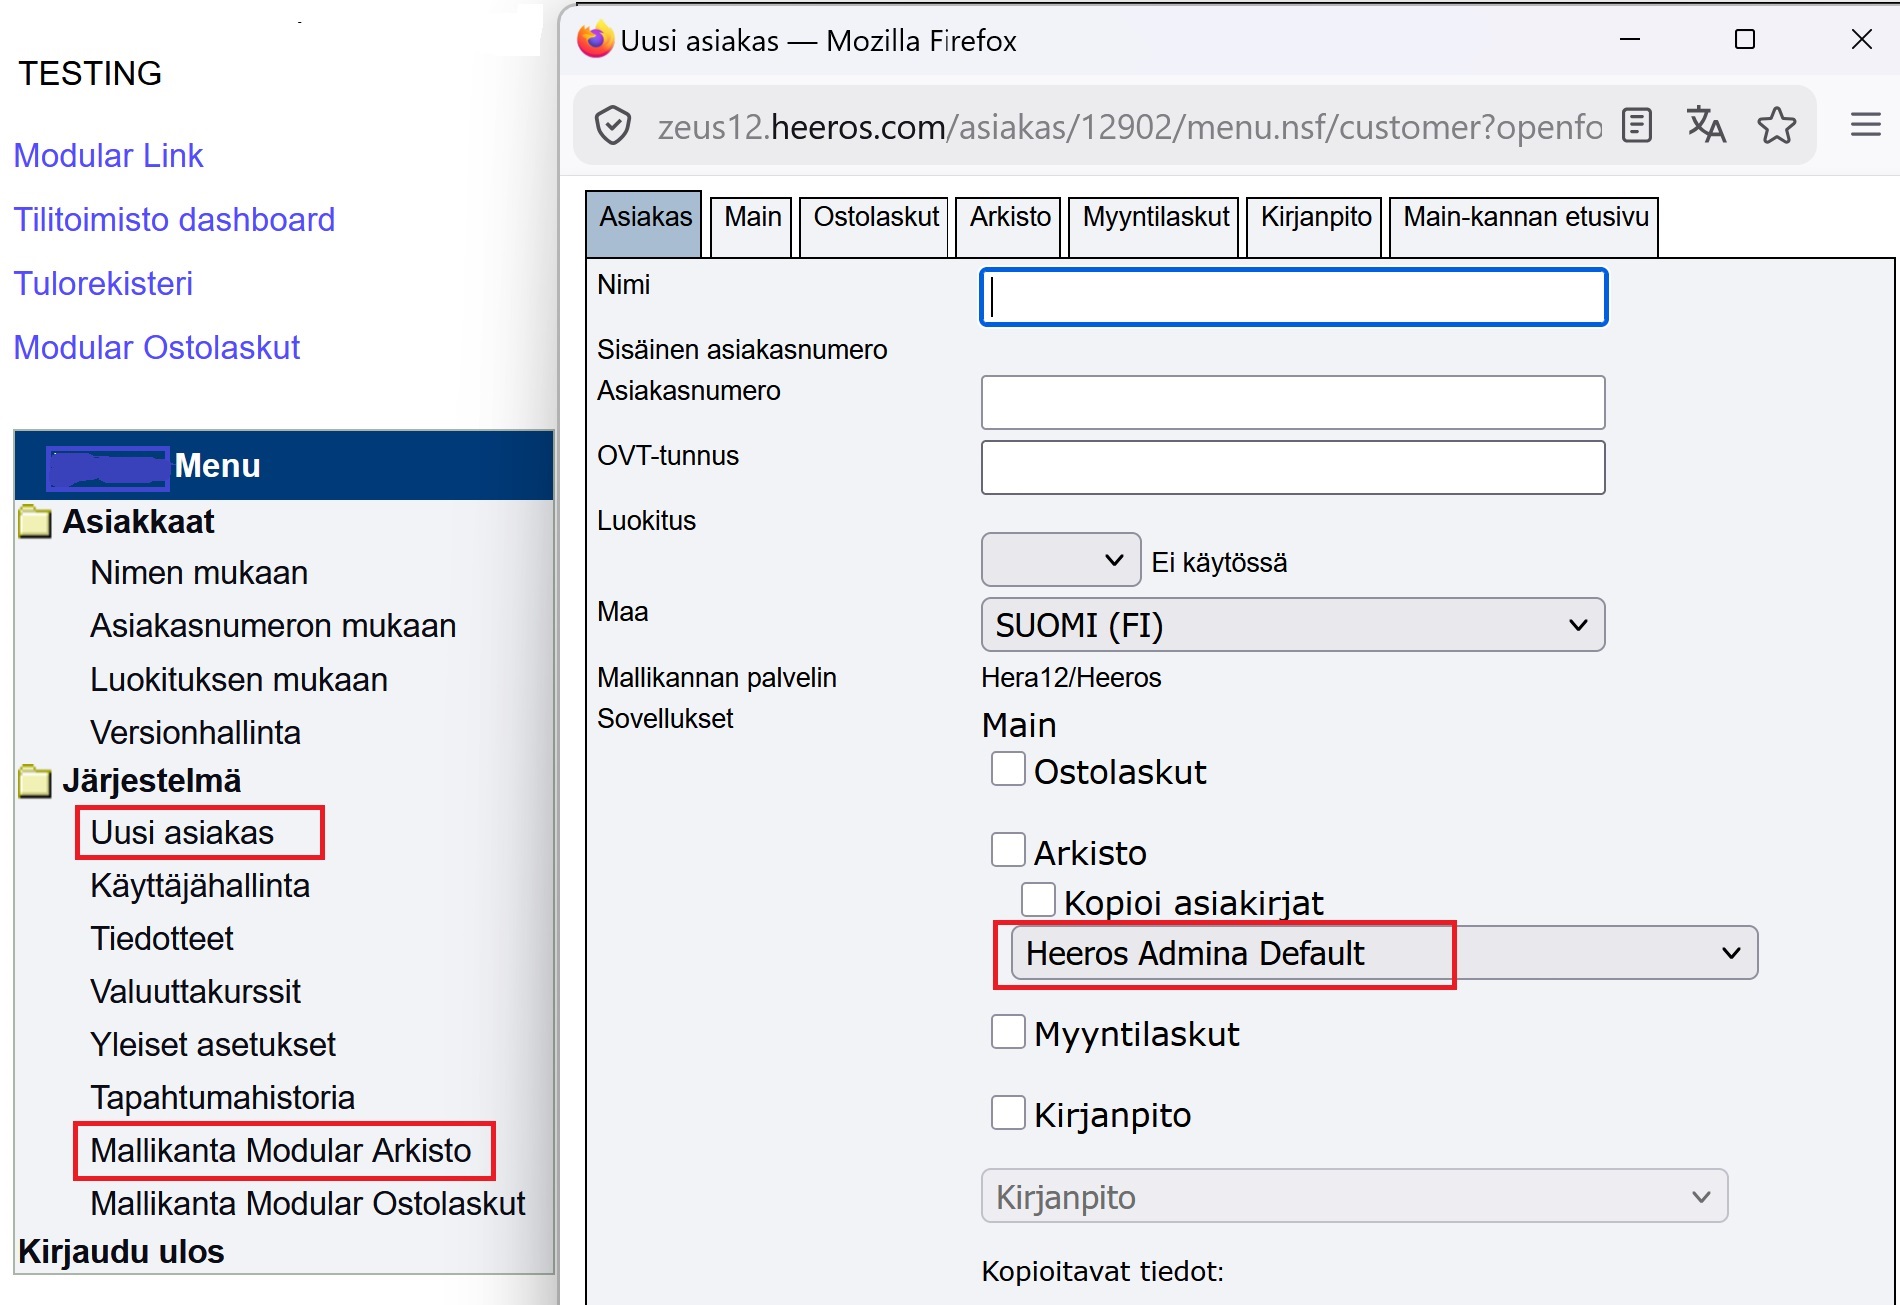Switch to the Main tab
Screen dimensions: 1900x1305
752,226
